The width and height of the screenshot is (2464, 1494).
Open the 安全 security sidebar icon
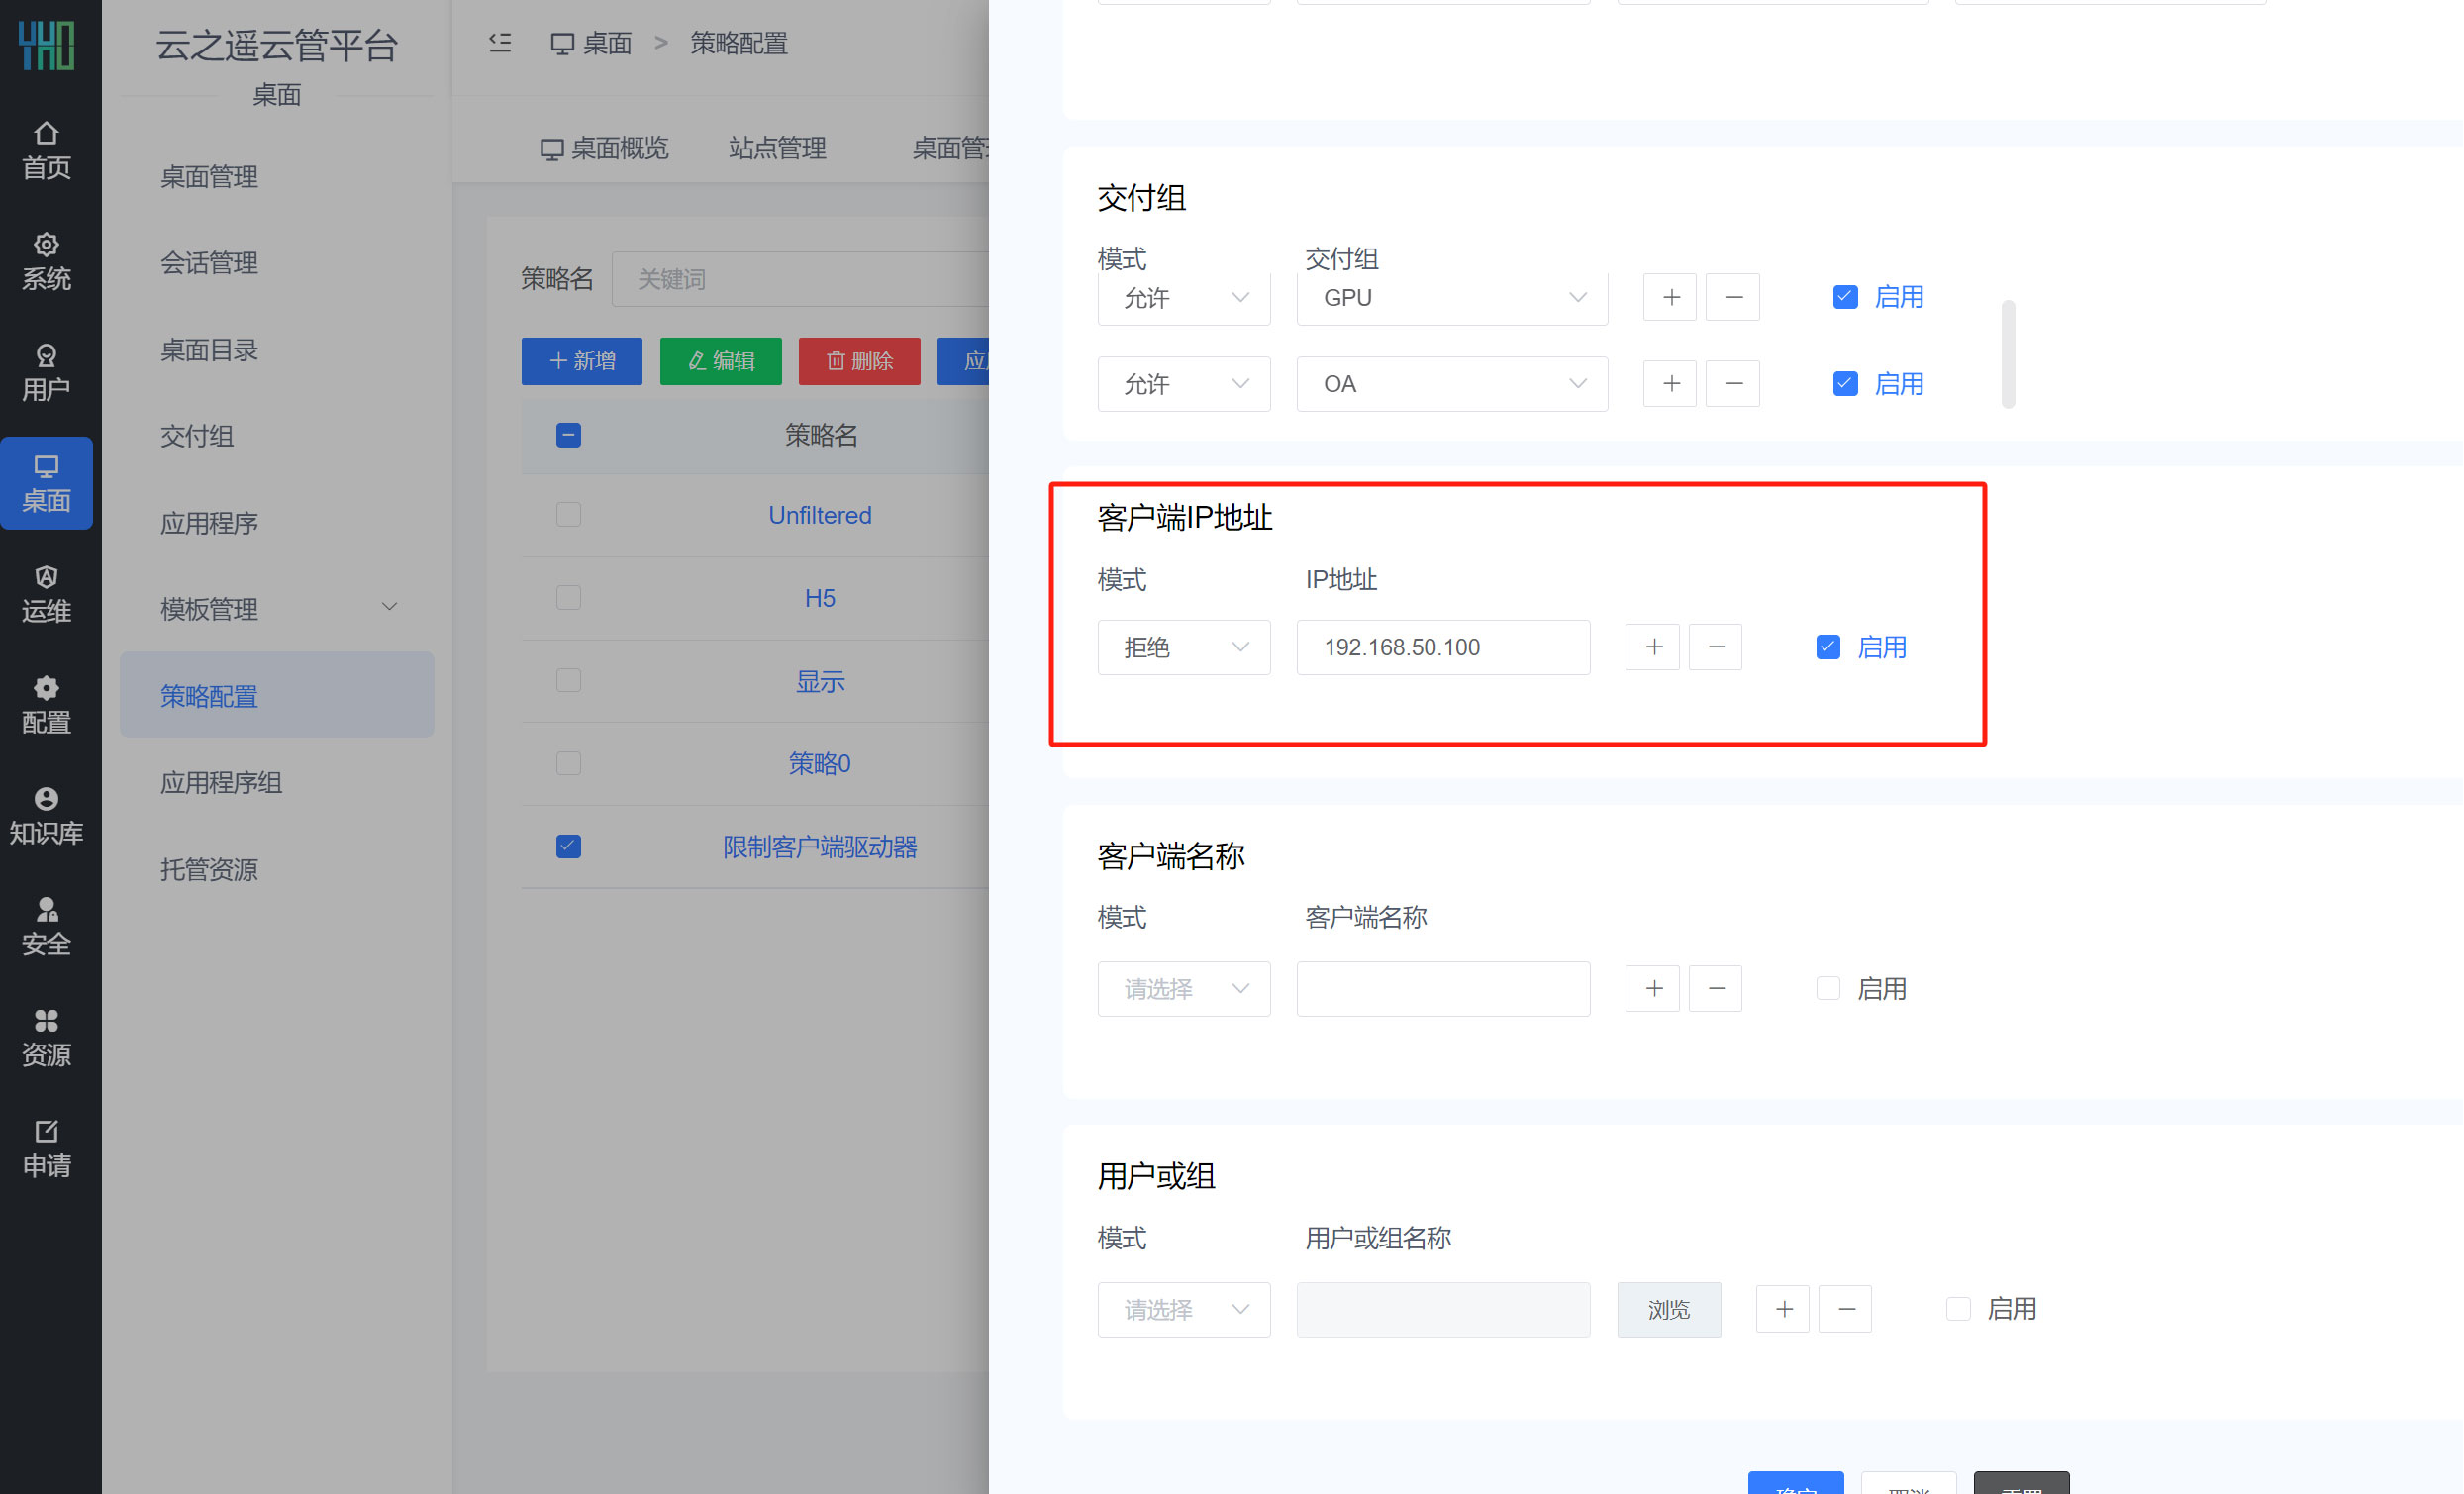point(46,927)
